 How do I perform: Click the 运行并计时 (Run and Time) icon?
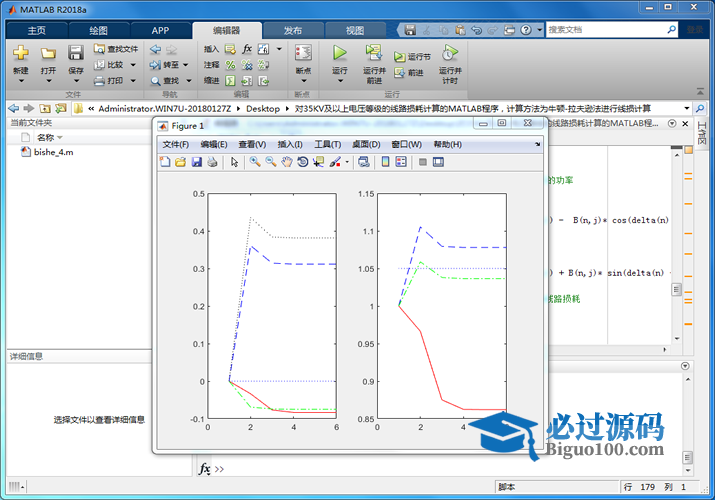pos(450,53)
